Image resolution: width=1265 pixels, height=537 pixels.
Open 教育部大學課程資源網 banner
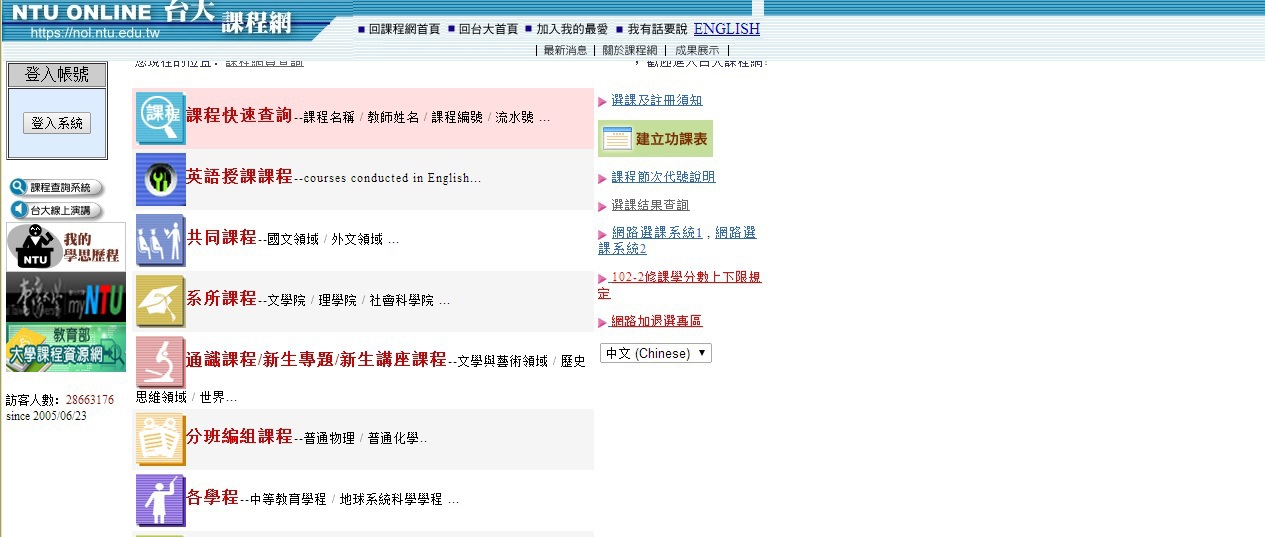click(x=66, y=348)
